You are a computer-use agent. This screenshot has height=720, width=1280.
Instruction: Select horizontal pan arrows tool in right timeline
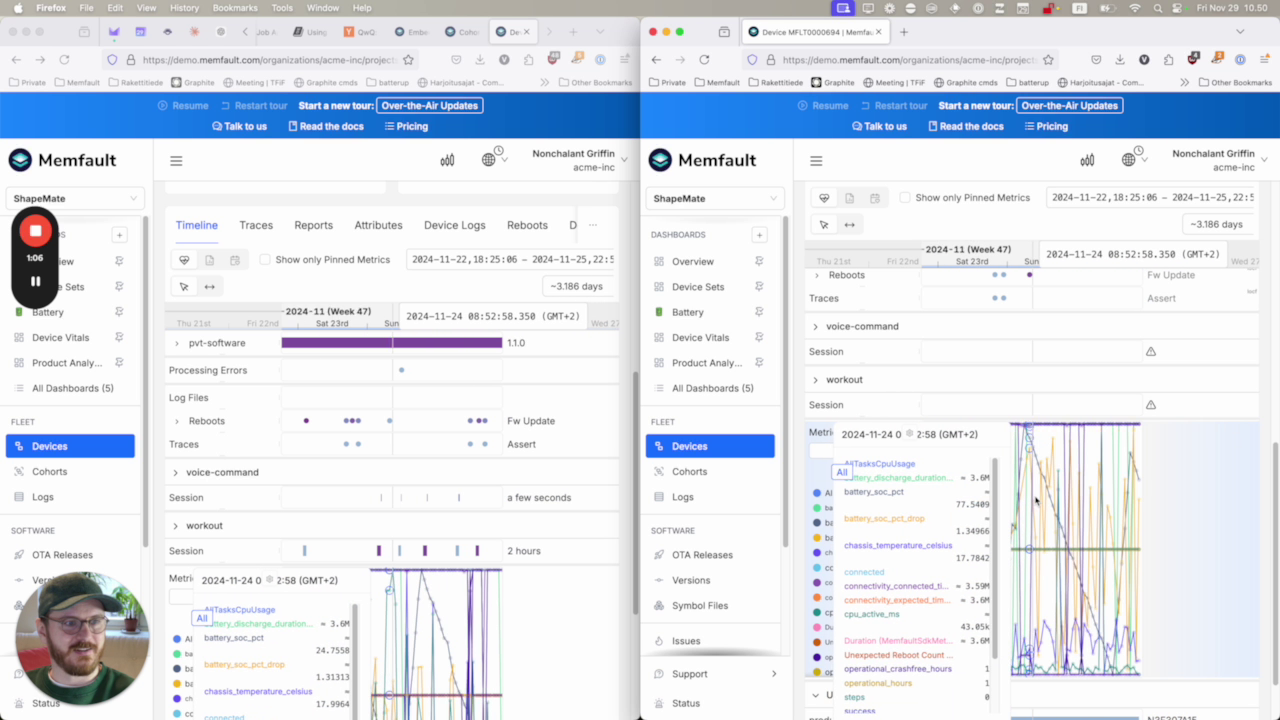click(x=849, y=225)
